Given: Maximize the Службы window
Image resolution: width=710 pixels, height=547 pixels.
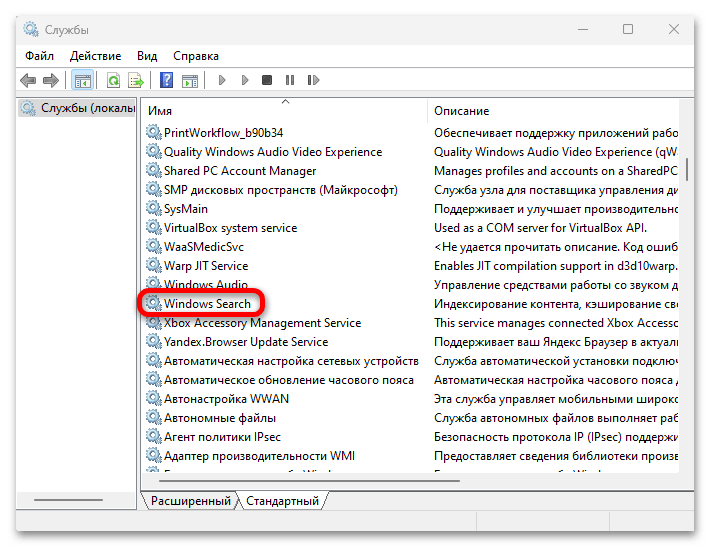Looking at the screenshot, I should 628,29.
